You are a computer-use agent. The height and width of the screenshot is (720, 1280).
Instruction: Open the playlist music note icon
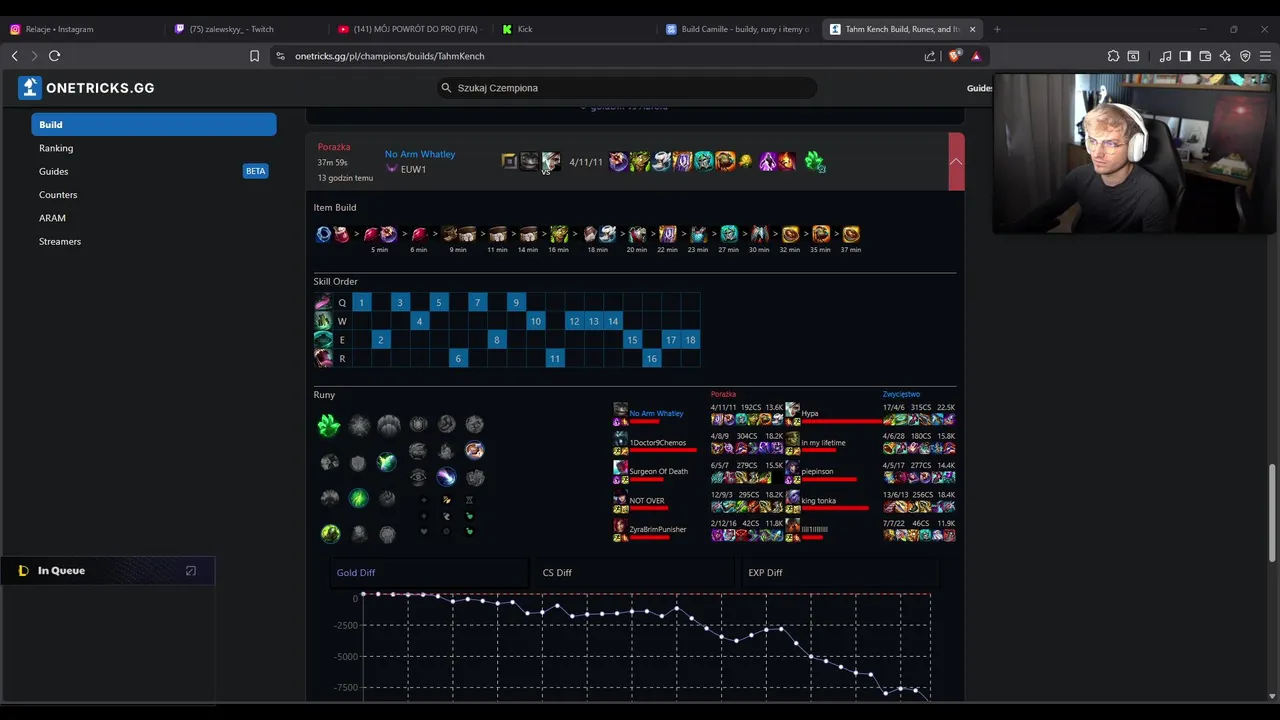coord(1165,56)
